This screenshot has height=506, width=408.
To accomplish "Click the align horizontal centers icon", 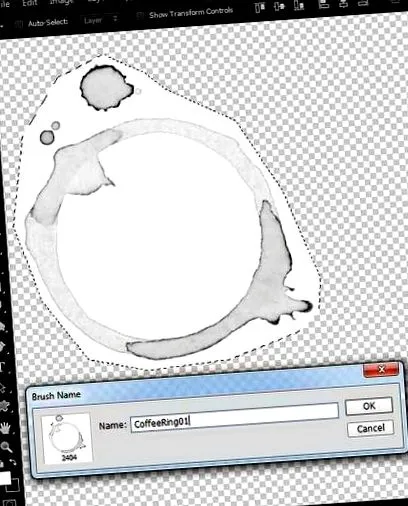I will 344,3.
